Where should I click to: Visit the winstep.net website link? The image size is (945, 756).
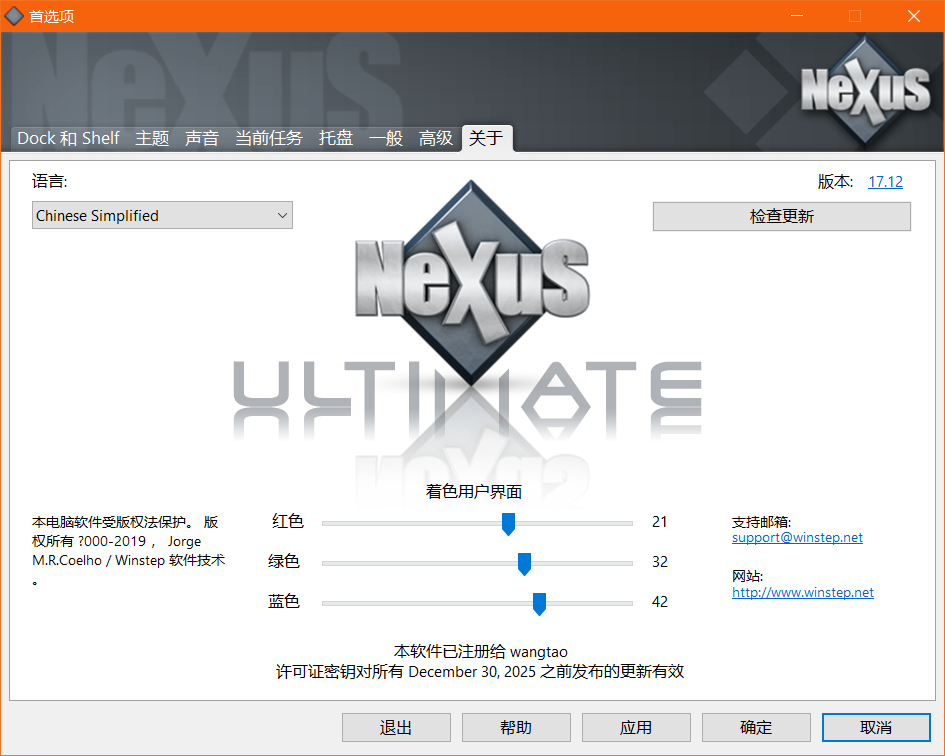pyautogui.click(x=802, y=595)
